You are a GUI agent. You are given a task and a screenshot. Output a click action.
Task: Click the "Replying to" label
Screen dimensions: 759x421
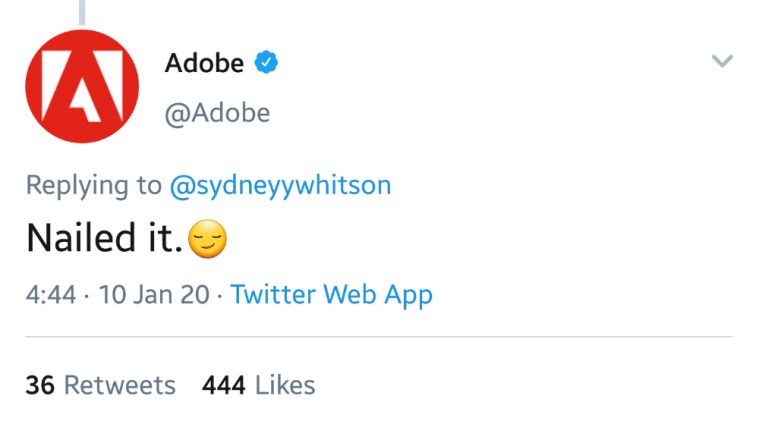tap(93, 185)
